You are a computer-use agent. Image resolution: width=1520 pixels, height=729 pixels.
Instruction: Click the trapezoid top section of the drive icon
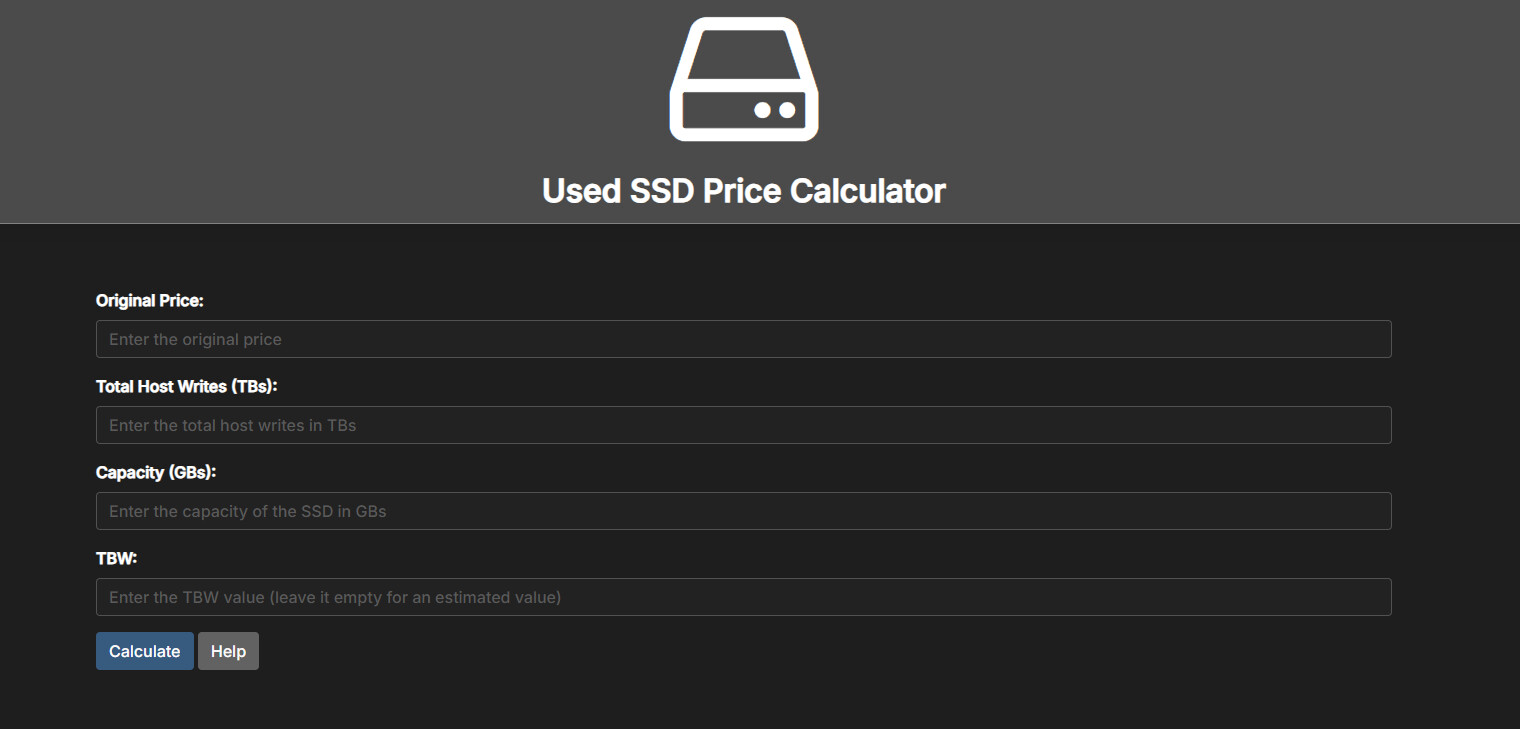pos(744,52)
